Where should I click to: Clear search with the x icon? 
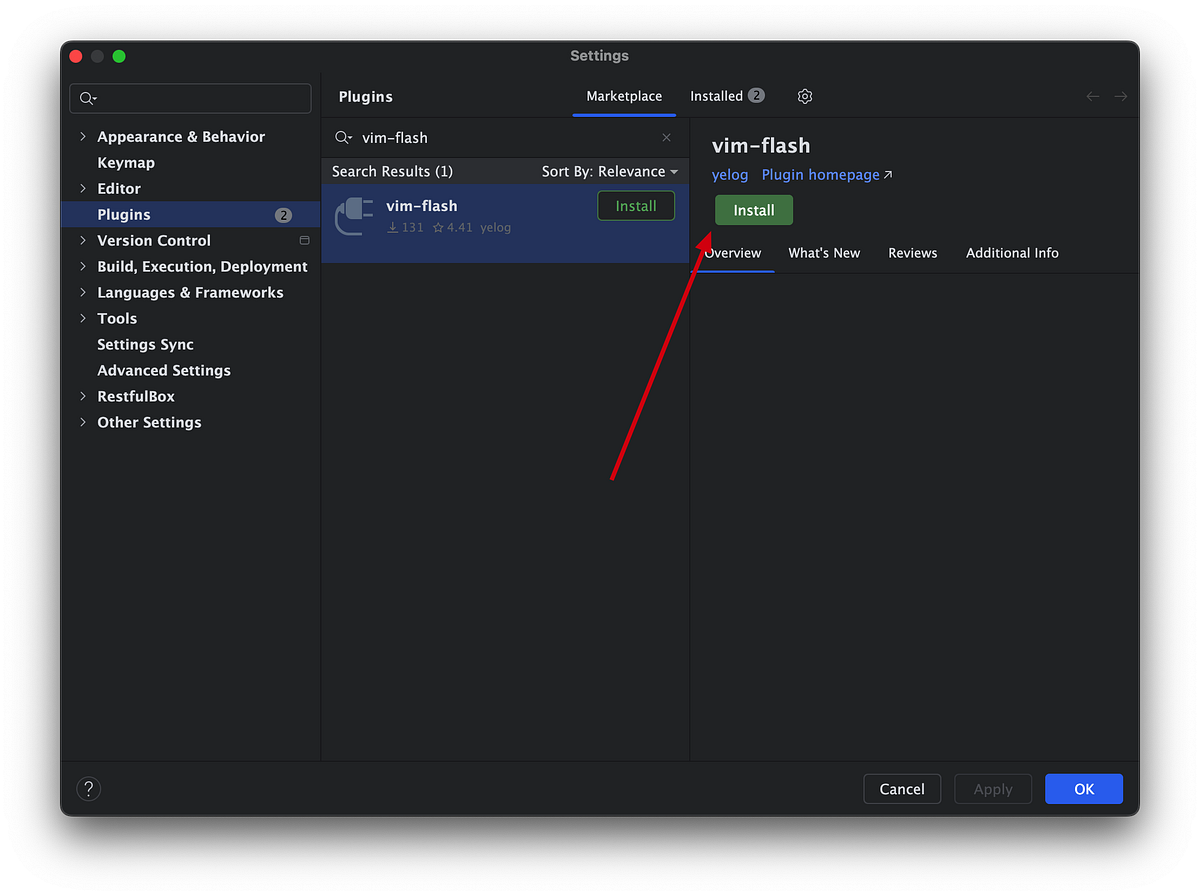[x=666, y=137]
